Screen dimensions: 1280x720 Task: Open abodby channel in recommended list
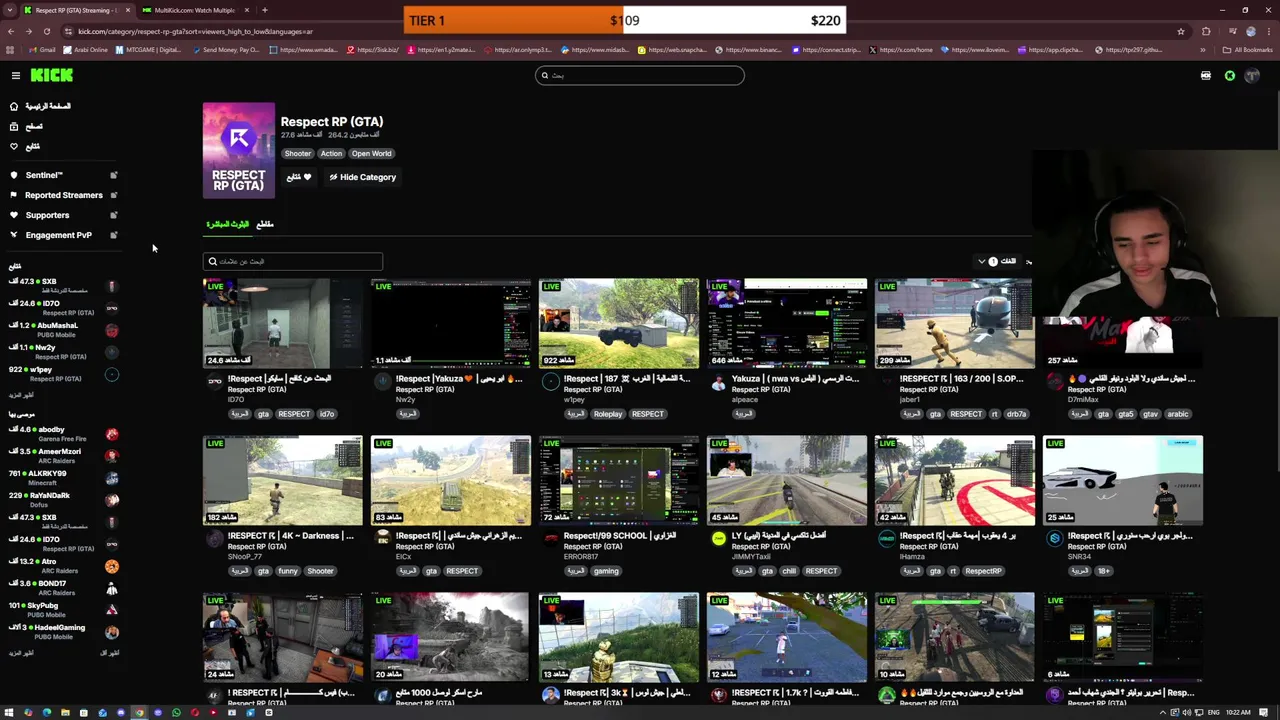click(x=64, y=433)
